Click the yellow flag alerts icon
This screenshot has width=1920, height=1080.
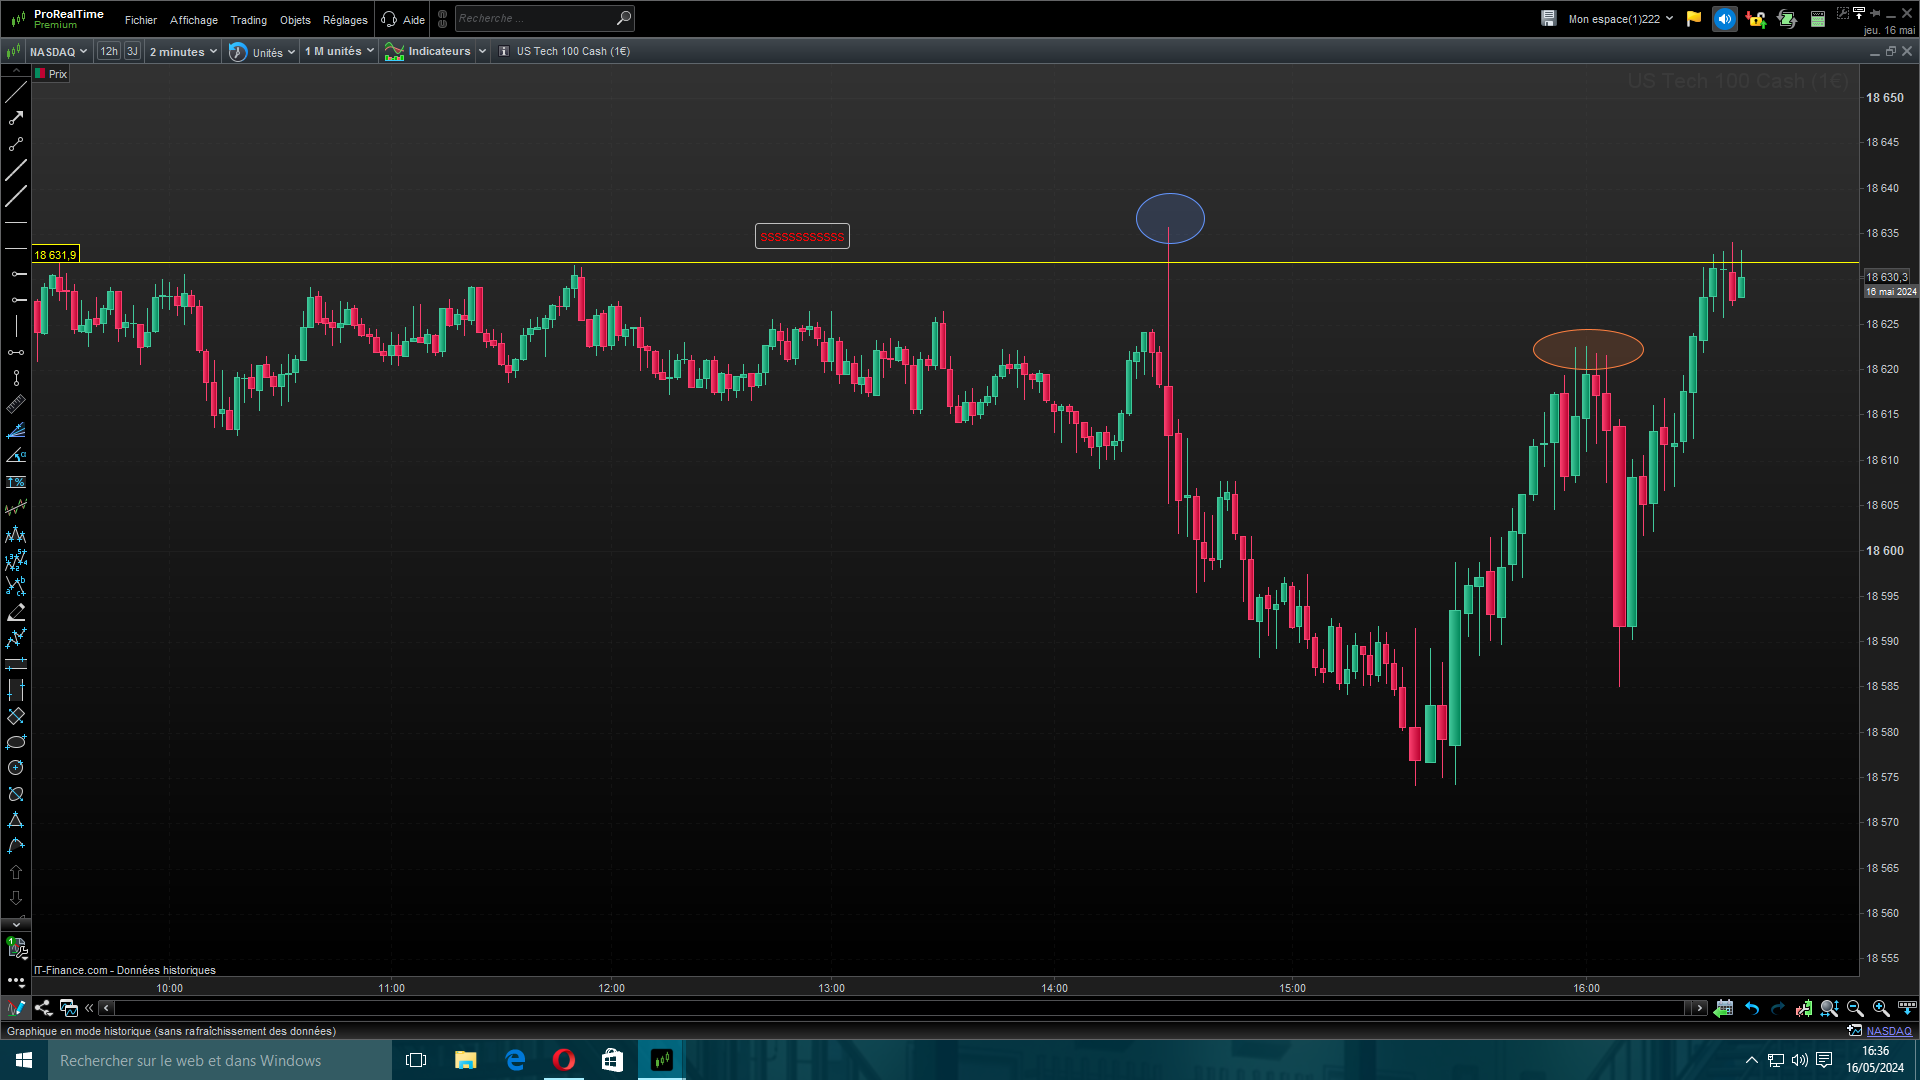1694,19
